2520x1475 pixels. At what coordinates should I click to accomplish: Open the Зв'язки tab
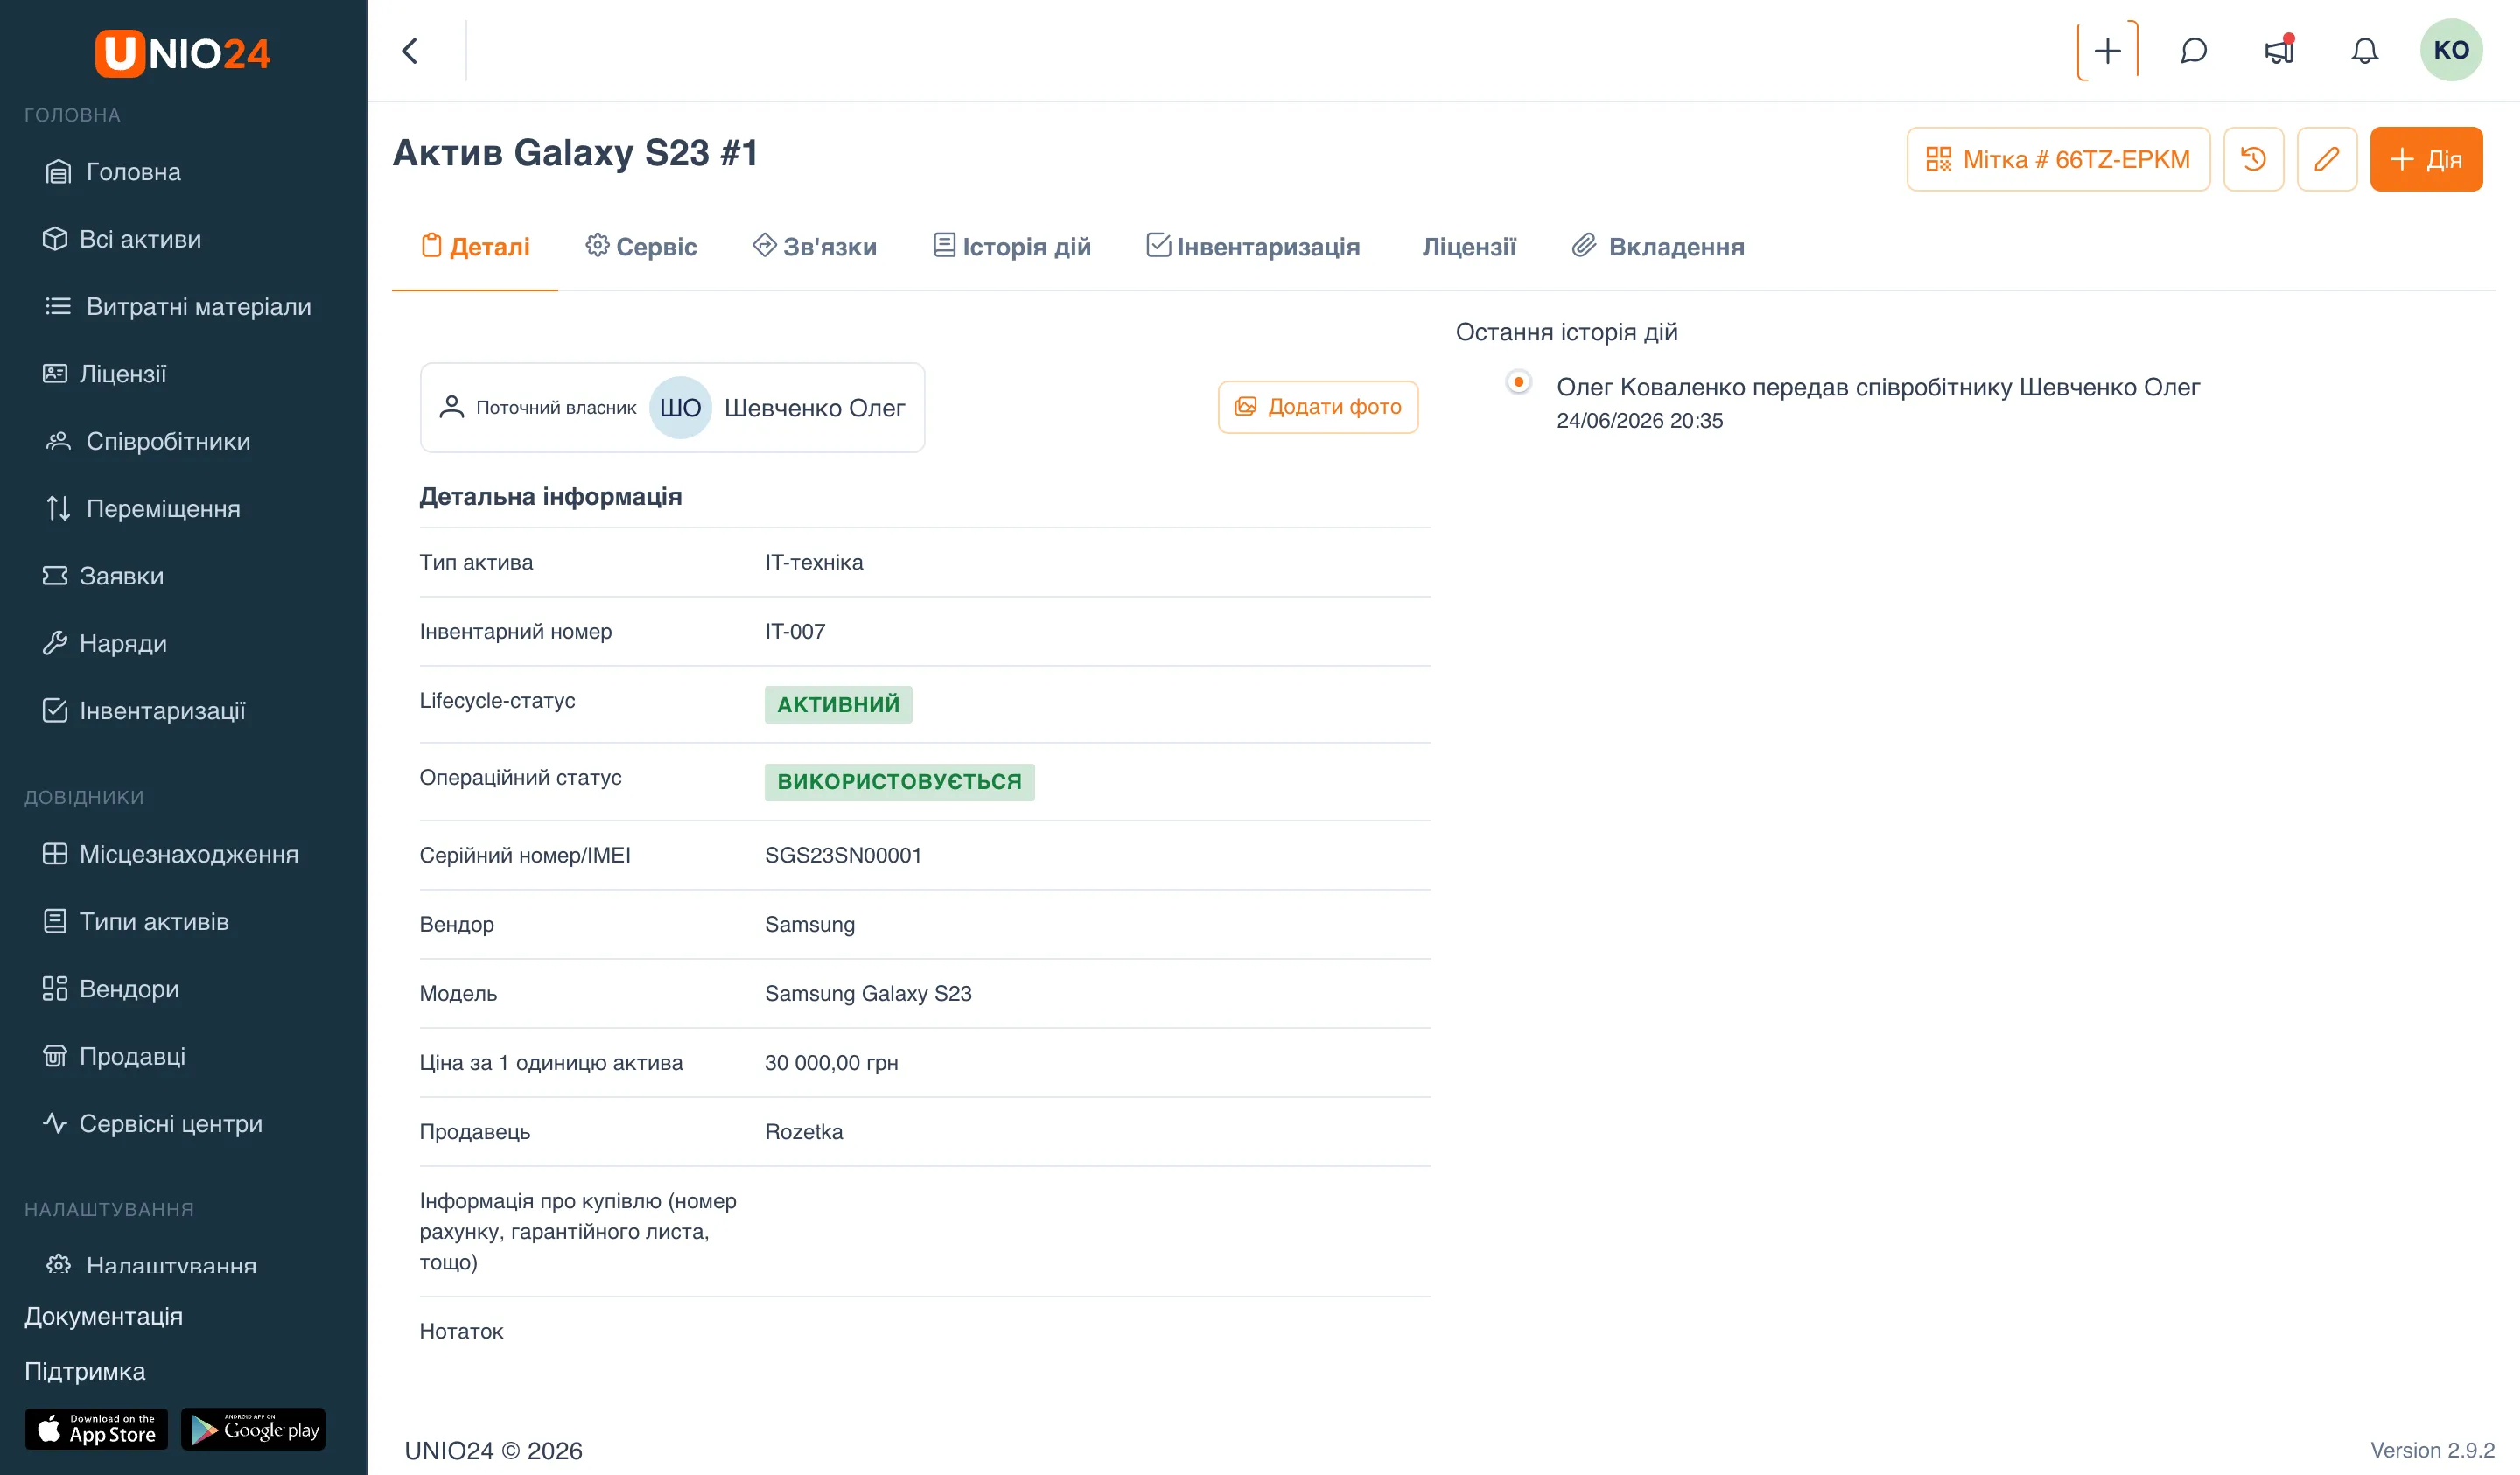pyautogui.click(x=814, y=247)
